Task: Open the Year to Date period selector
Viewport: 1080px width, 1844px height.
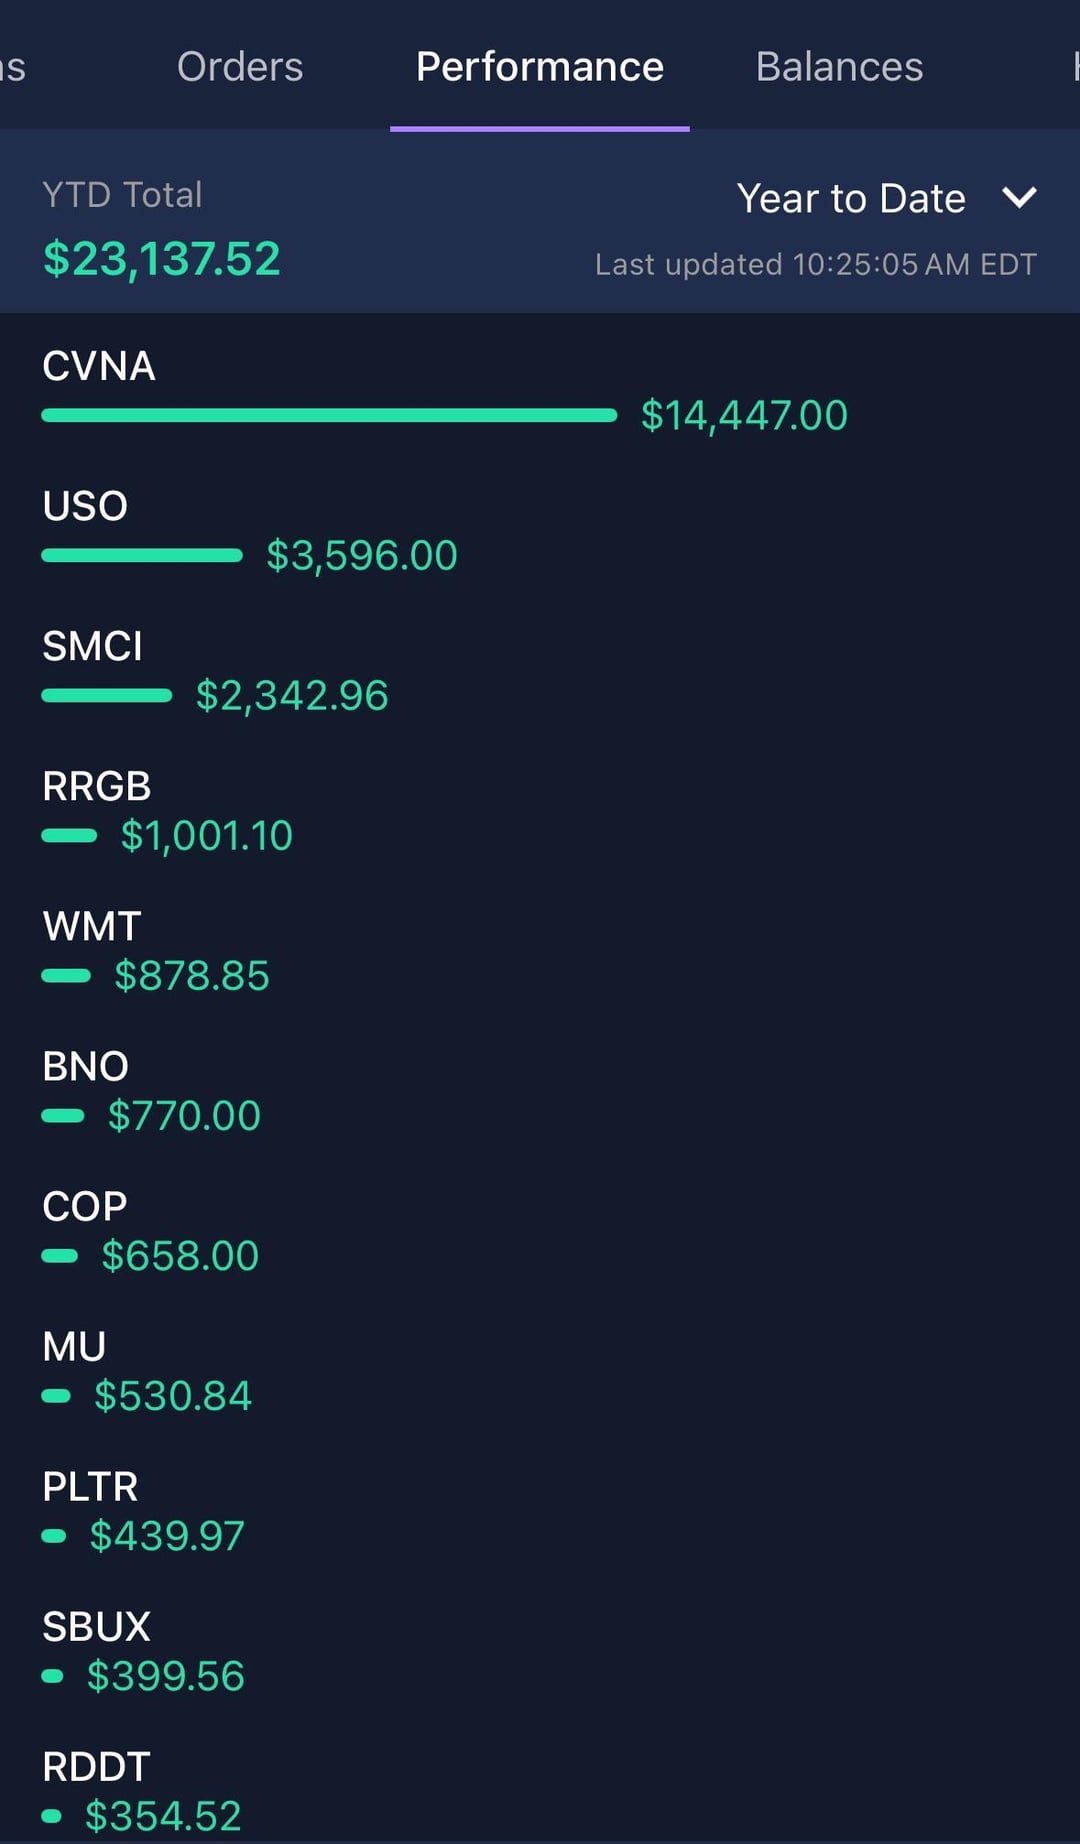Action: (851, 198)
